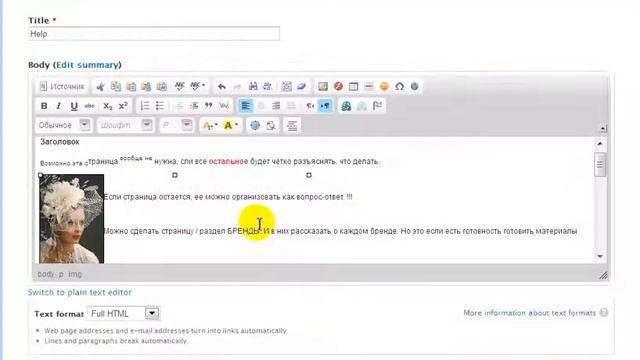Select Justify alignment
The width and height of the screenshot is (640, 360).
[291, 106]
